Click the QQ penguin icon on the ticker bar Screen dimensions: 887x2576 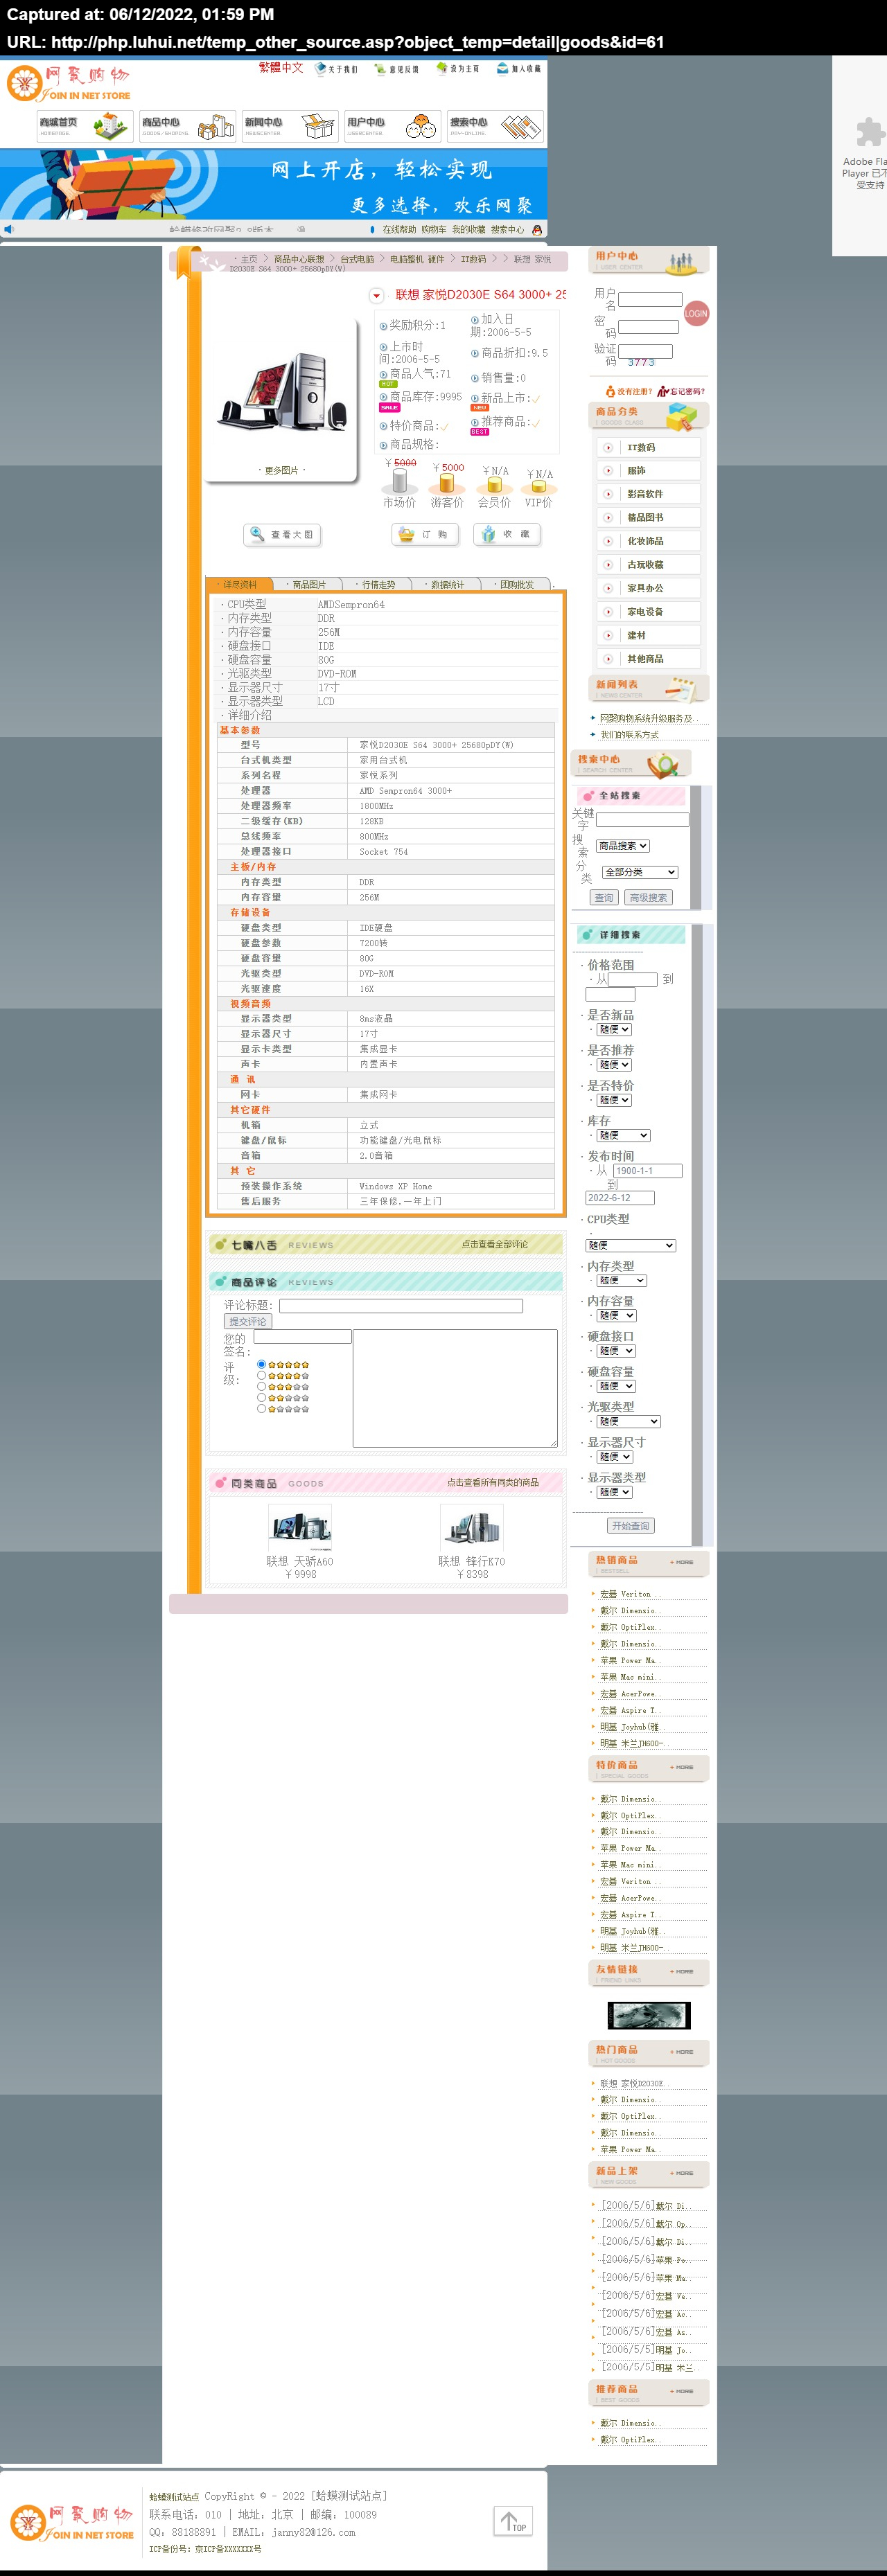[x=537, y=230]
